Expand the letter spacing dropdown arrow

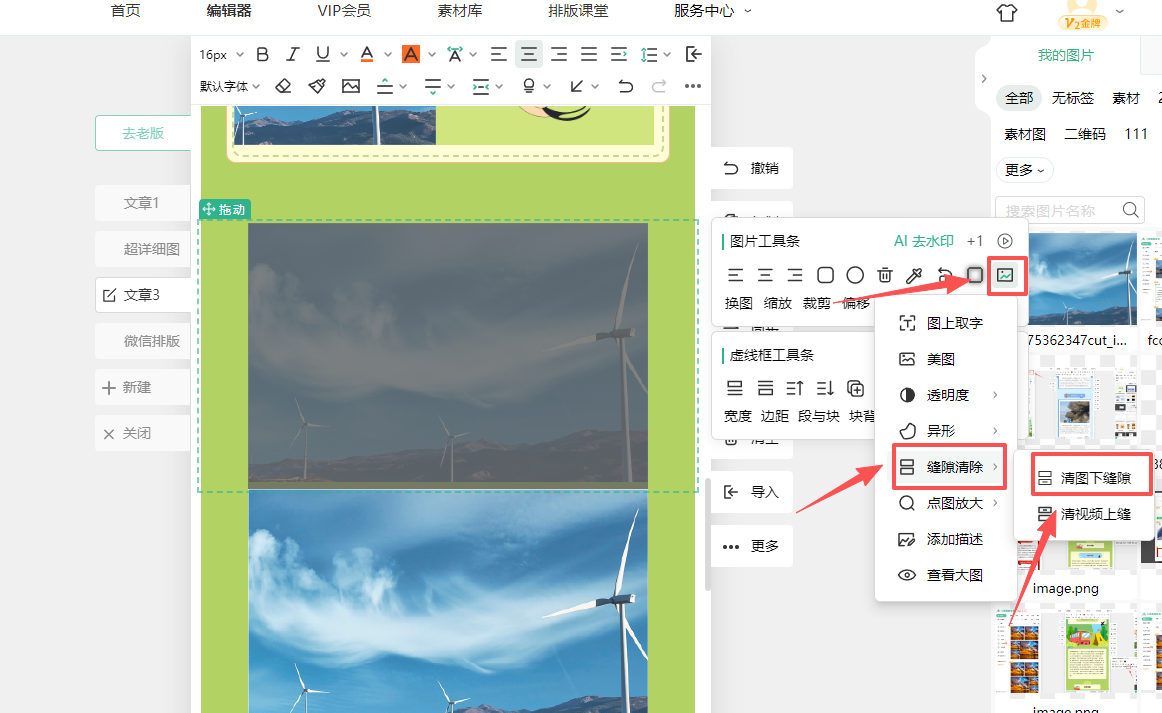(x=473, y=54)
